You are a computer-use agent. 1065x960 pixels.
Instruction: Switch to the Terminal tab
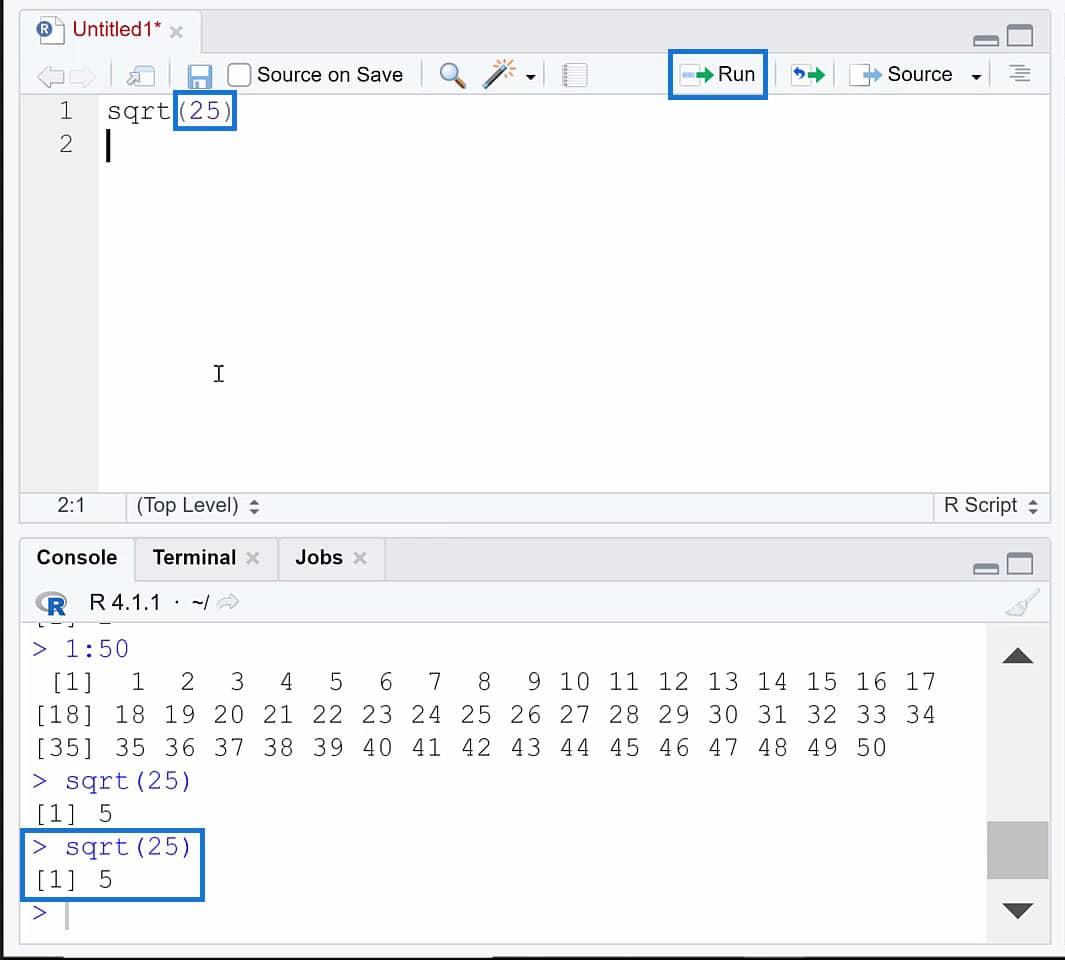click(x=194, y=557)
